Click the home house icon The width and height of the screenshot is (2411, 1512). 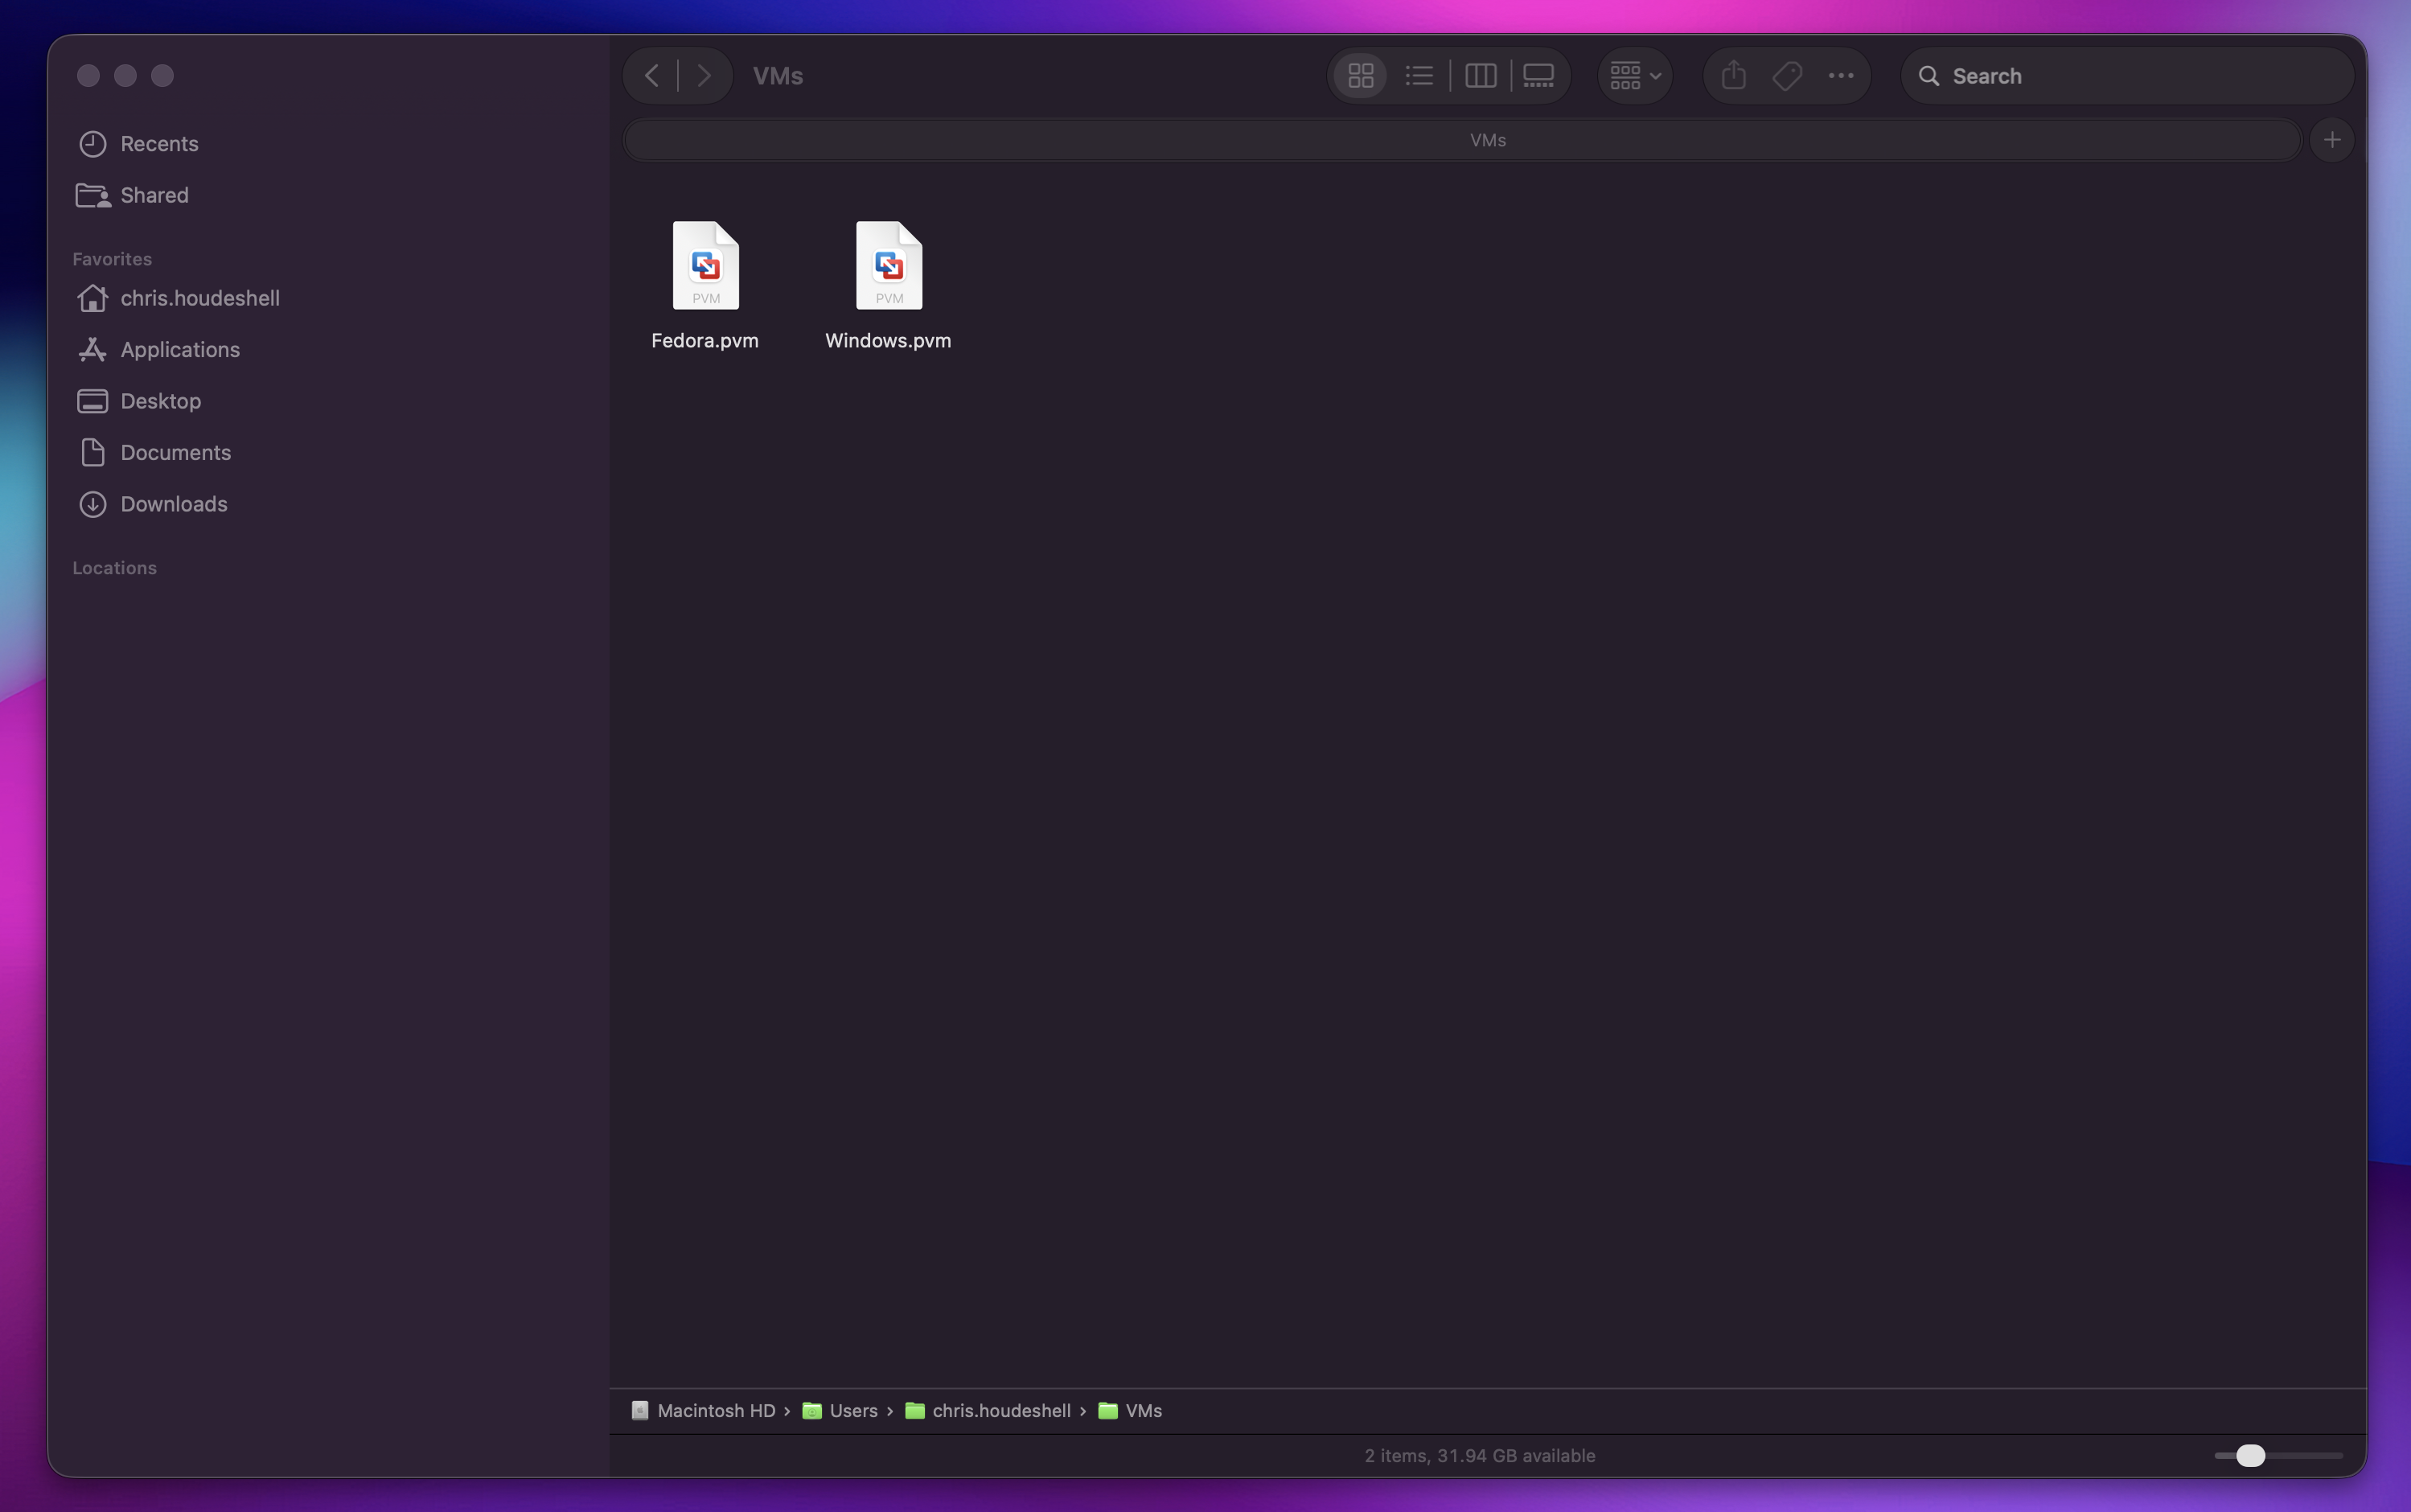pyautogui.click(x=93, y=298)
